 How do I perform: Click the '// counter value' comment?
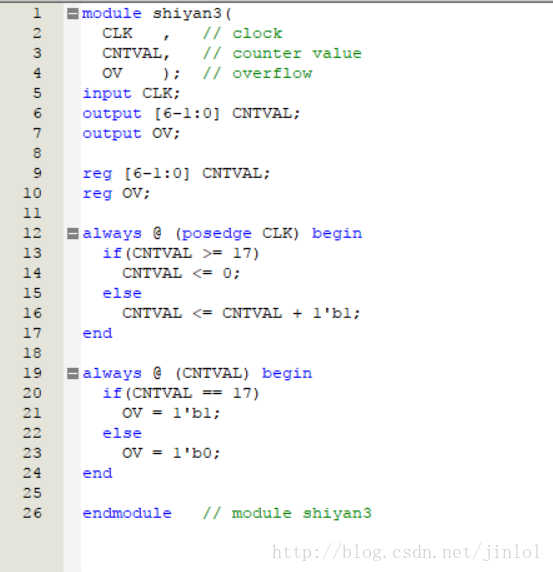[282, 53]
